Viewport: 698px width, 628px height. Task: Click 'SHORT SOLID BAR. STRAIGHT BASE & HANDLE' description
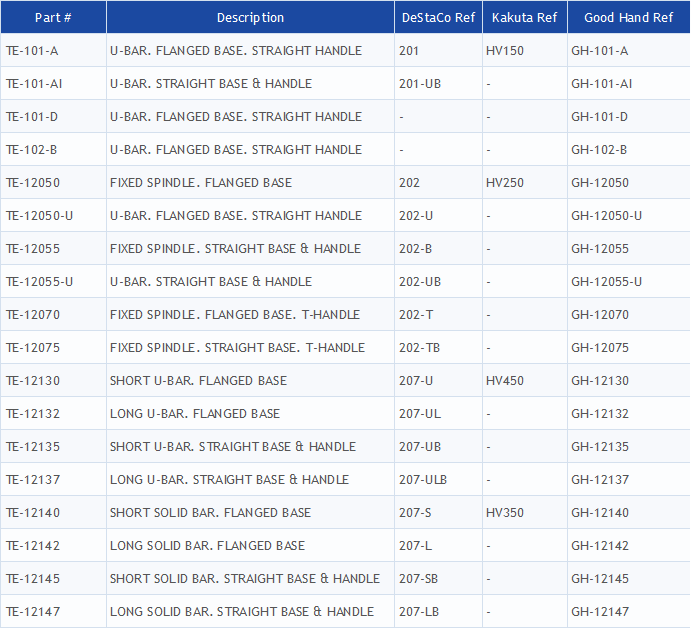point(245,578)
